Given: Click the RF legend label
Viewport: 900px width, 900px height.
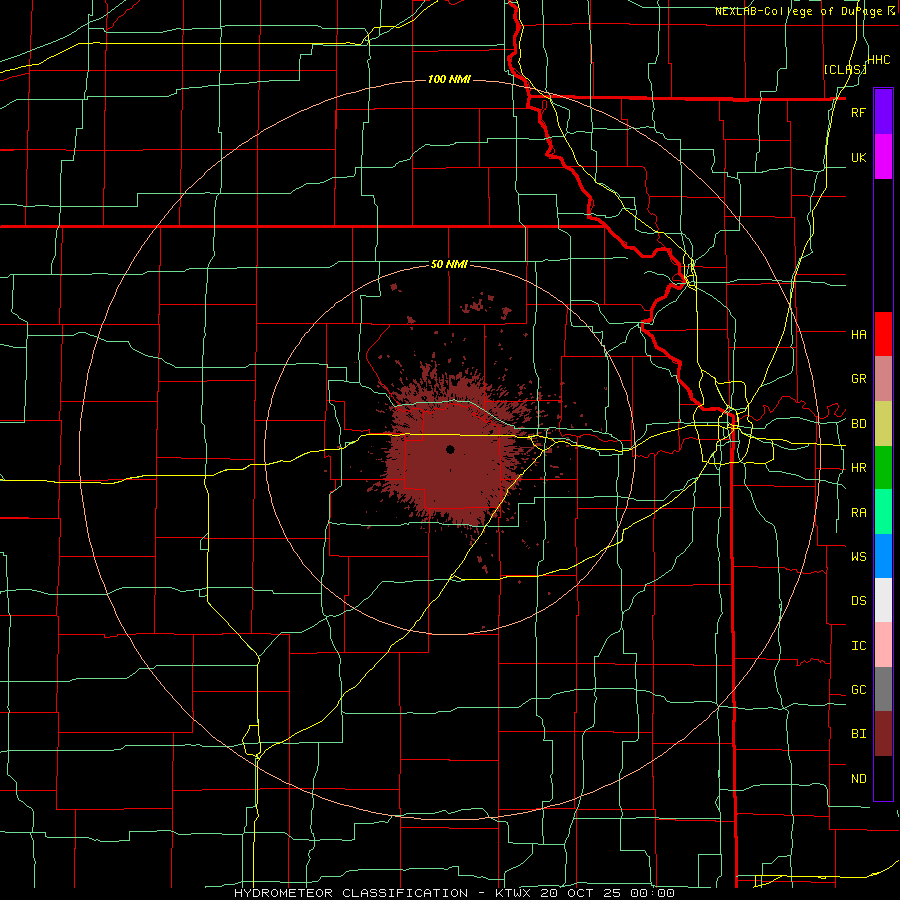Looking at the screenshot, I should pos(858,112).
